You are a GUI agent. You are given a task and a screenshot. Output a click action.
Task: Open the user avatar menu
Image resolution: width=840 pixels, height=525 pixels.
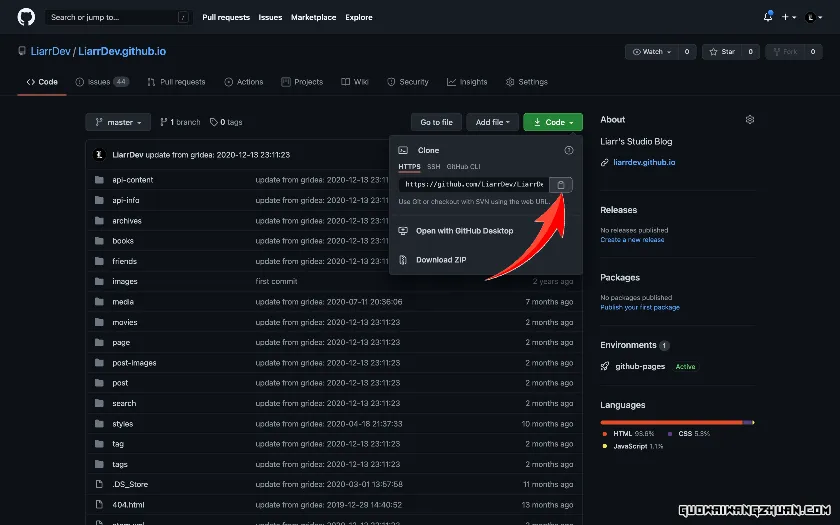click(814, 17)
